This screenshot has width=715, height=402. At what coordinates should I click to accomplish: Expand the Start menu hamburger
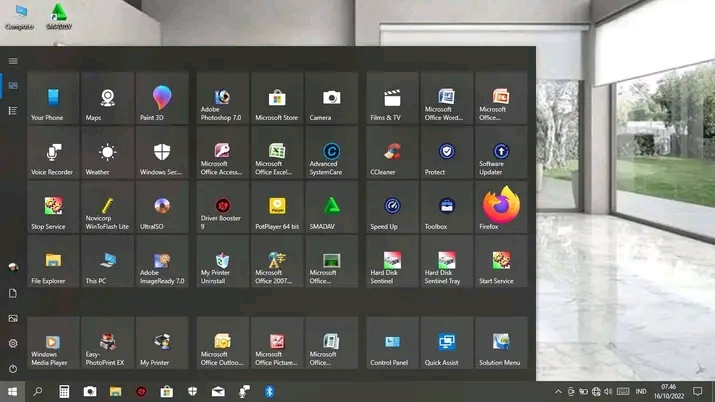pos(13,61)
